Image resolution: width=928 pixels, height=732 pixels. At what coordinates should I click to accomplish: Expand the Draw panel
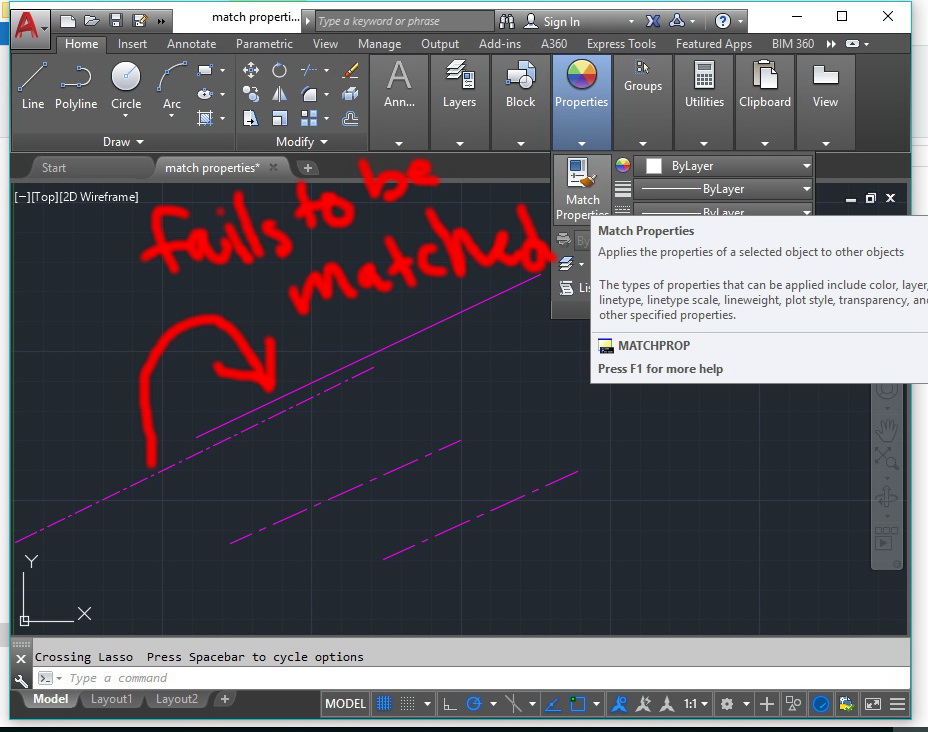(122, 141)
